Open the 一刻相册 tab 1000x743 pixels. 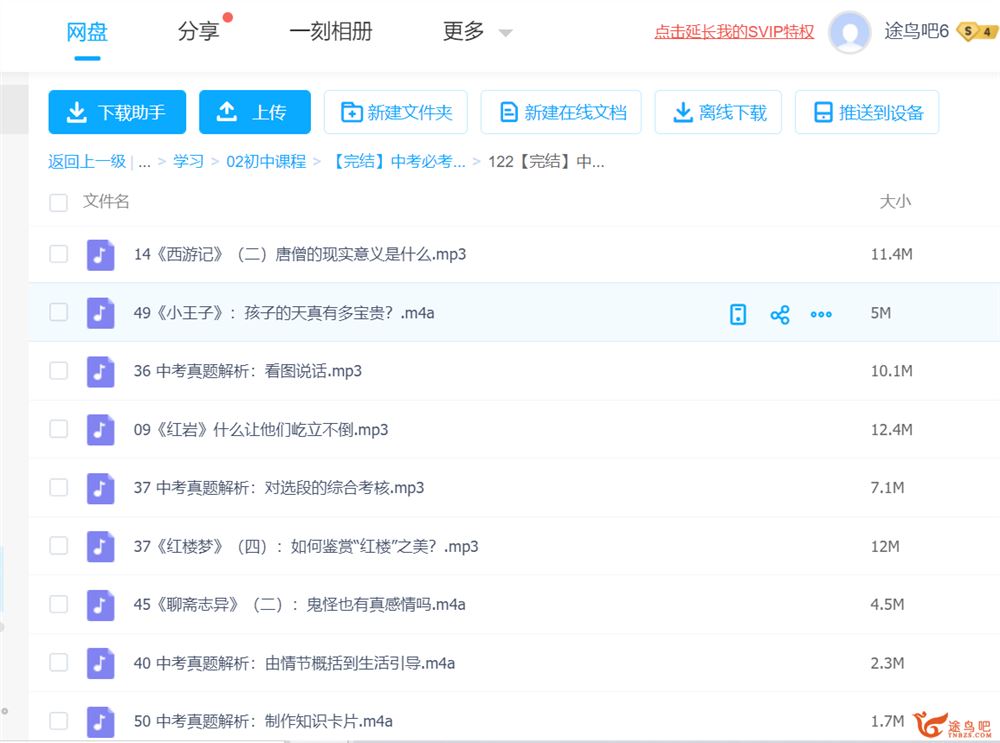pos(330,32)
